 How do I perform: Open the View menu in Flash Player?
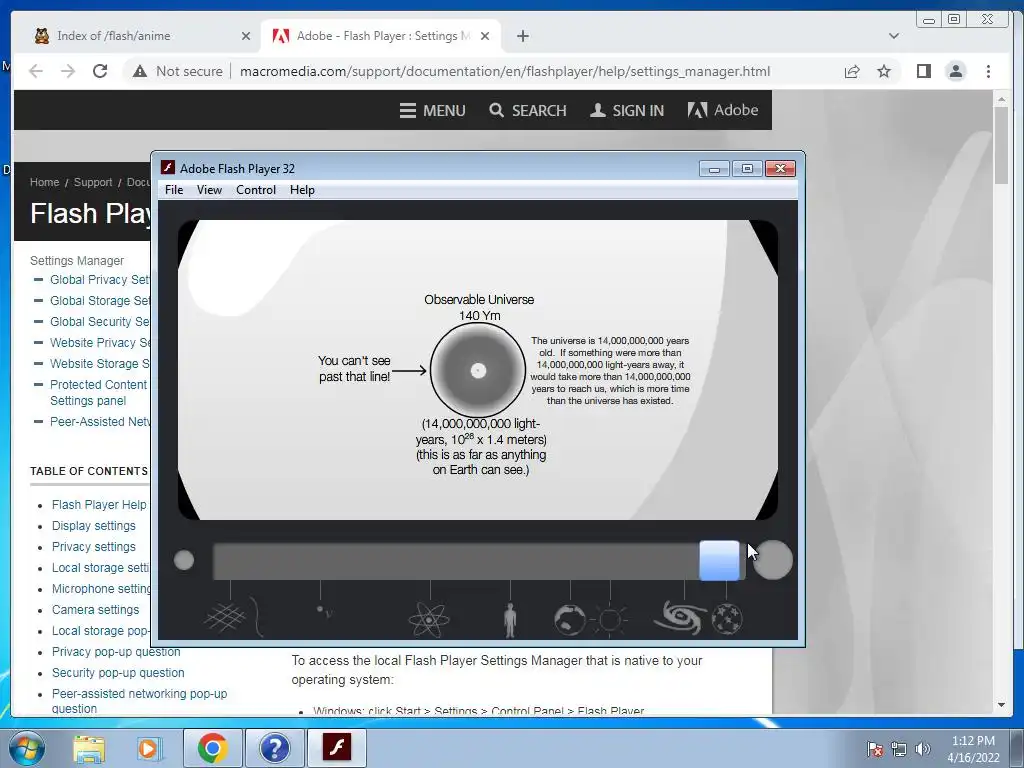(209, 190)
